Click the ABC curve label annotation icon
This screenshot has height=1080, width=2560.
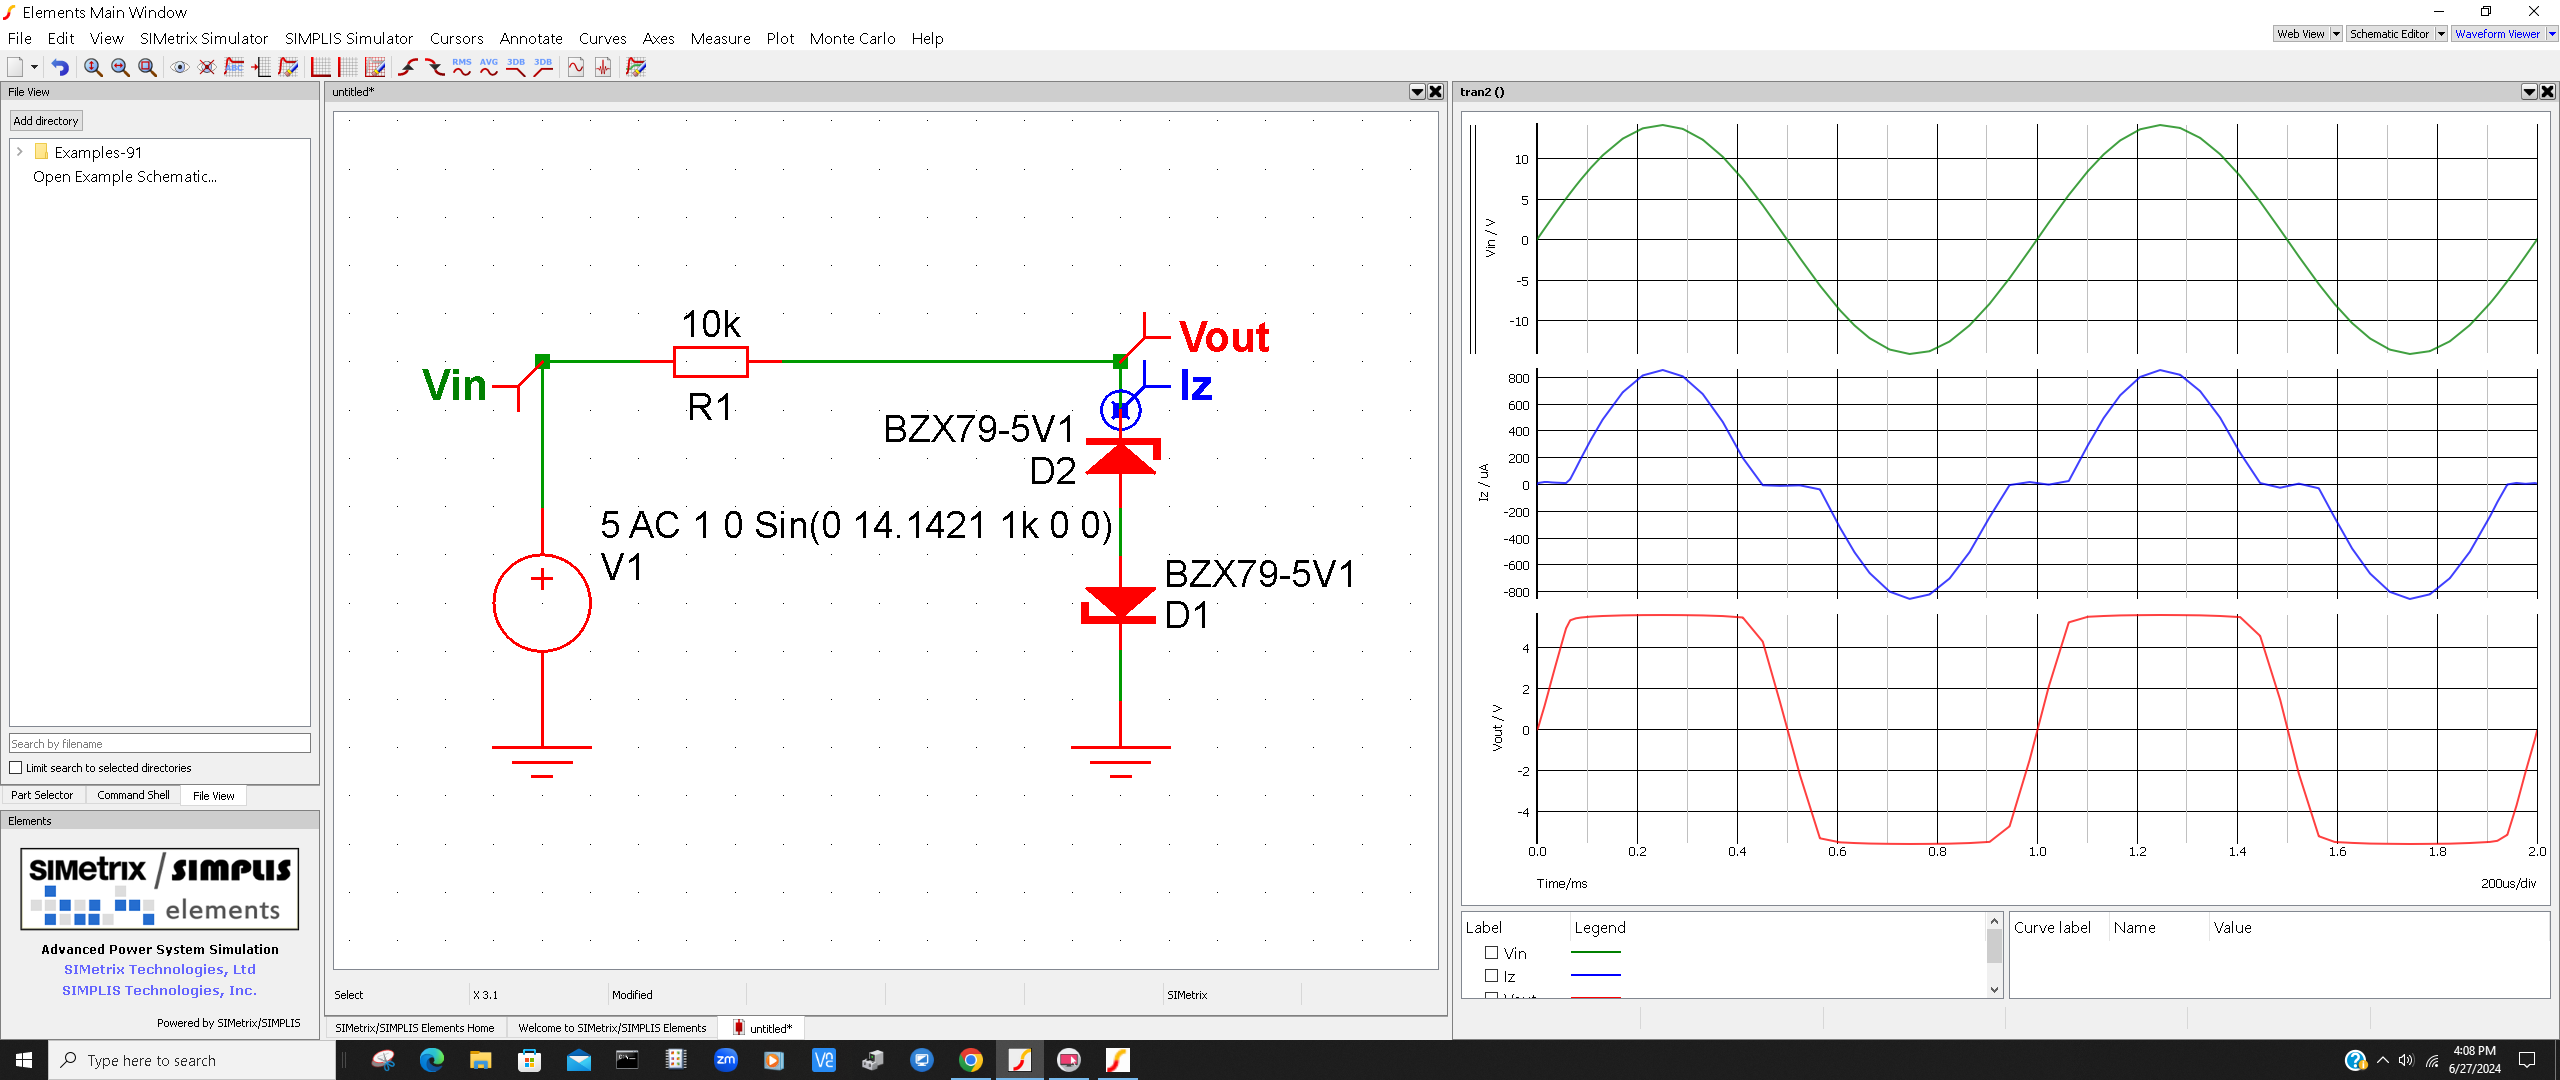click(x=234, y=67)
